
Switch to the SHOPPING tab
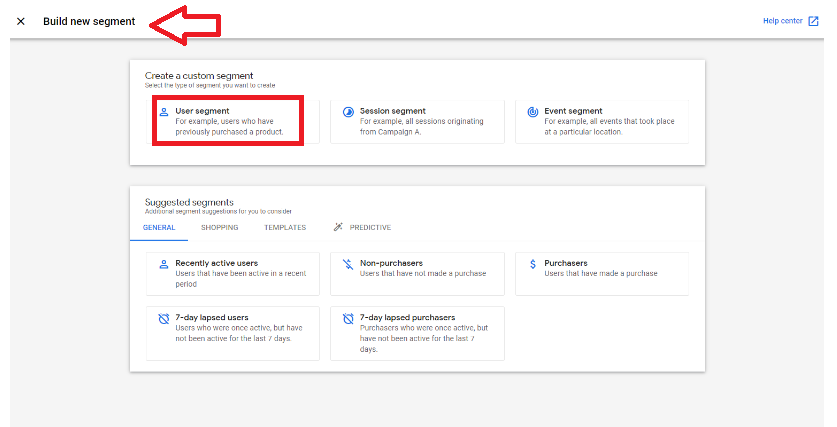click(x=219, y=227)
